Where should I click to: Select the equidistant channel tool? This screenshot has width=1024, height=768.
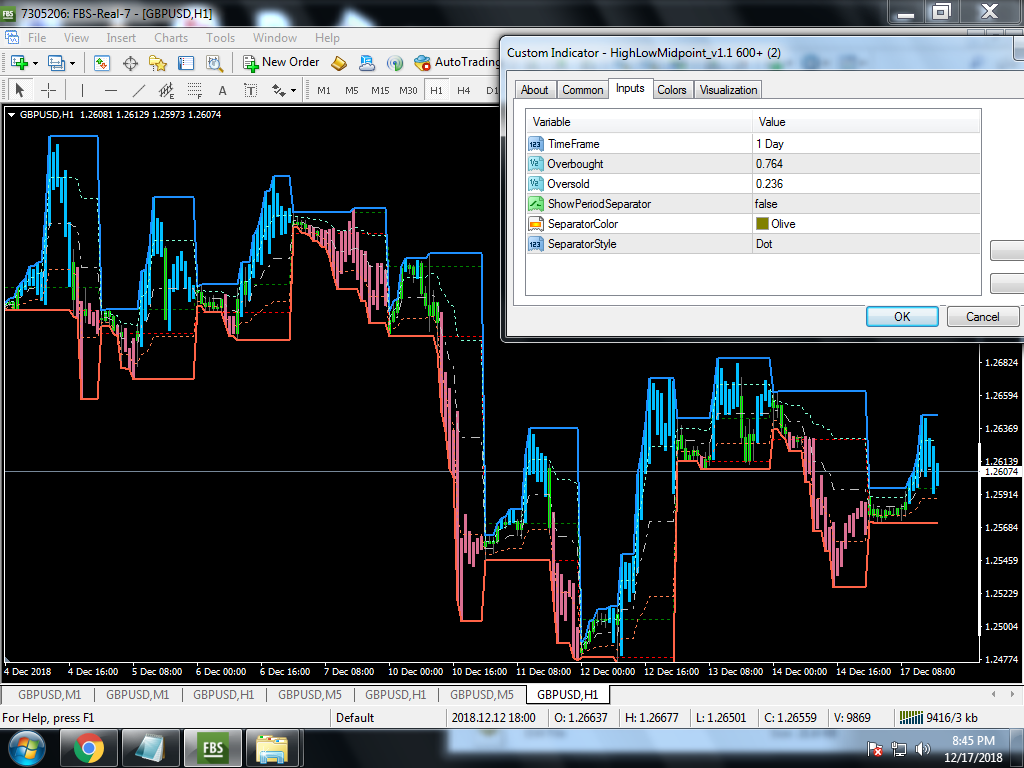click(167, 90)
